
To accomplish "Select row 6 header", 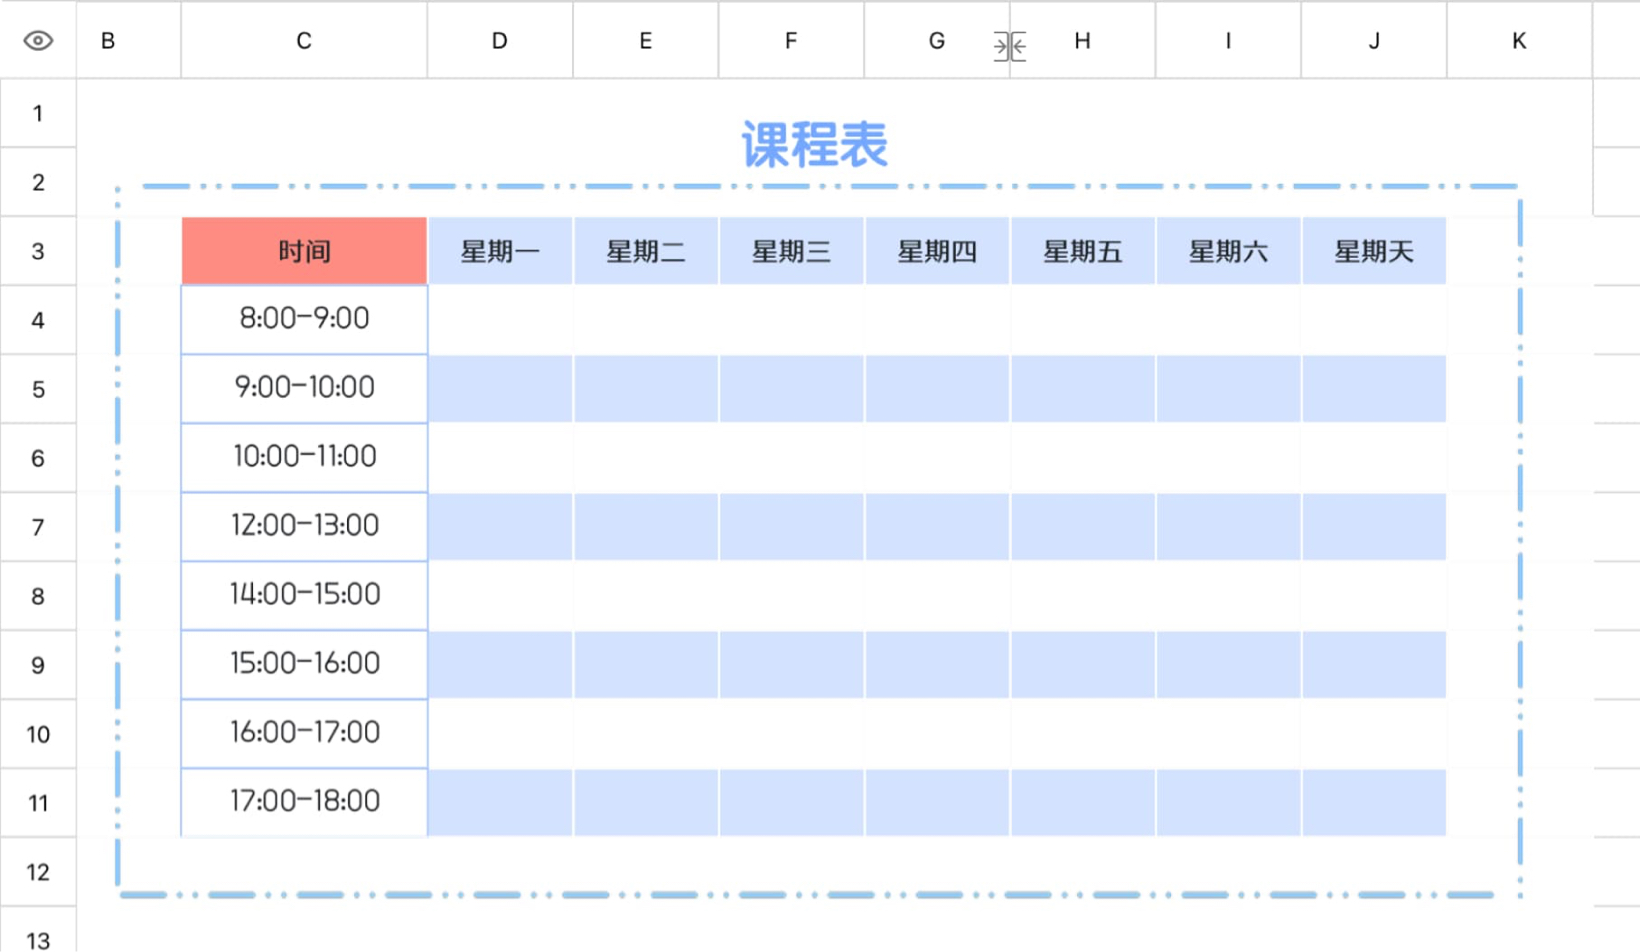I will tap(38, 458).
